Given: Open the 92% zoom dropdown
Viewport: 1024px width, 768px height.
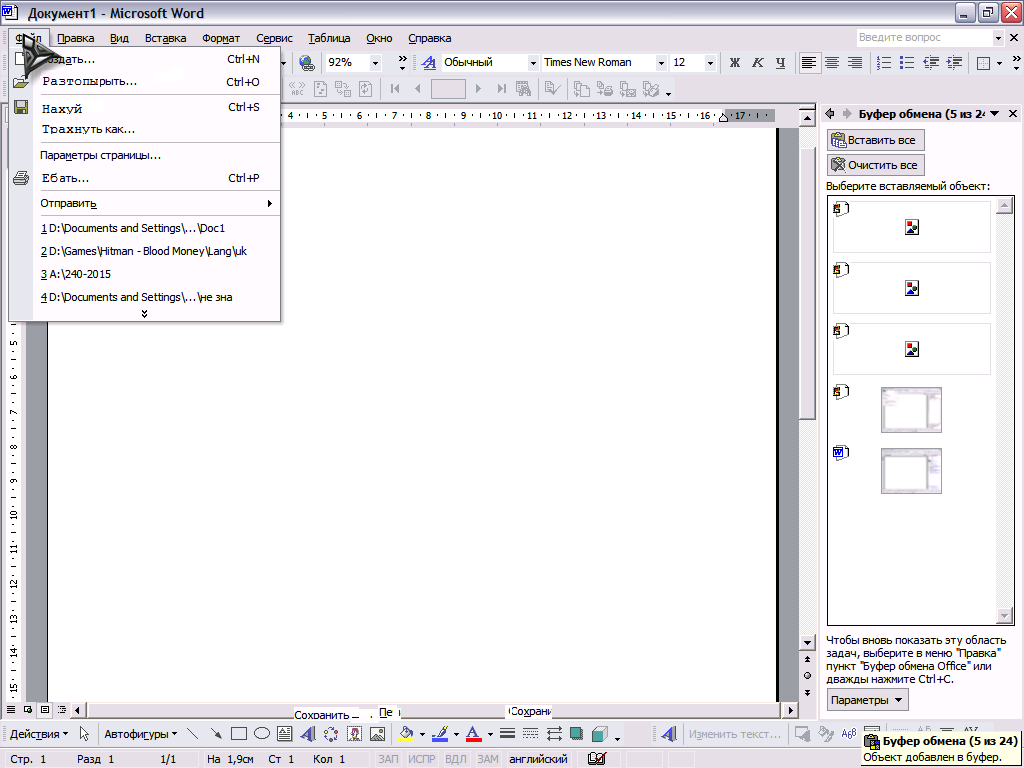Looking at the screenshot, I should pyautogui.click(x=376, y=63).
